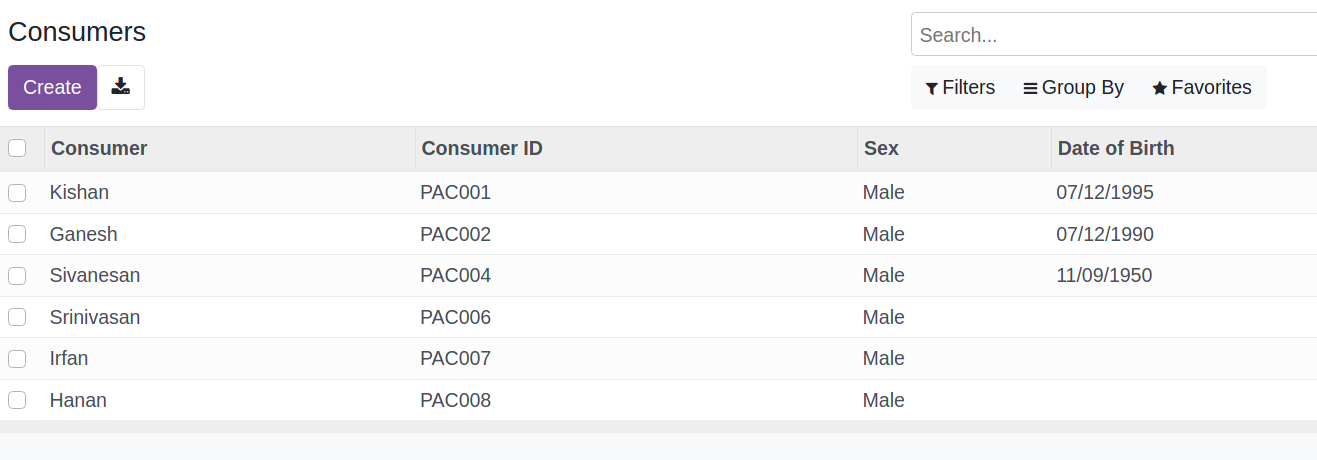1317x460 pixels.
Task: Click the Sex column header
Action: pos(881,148)
